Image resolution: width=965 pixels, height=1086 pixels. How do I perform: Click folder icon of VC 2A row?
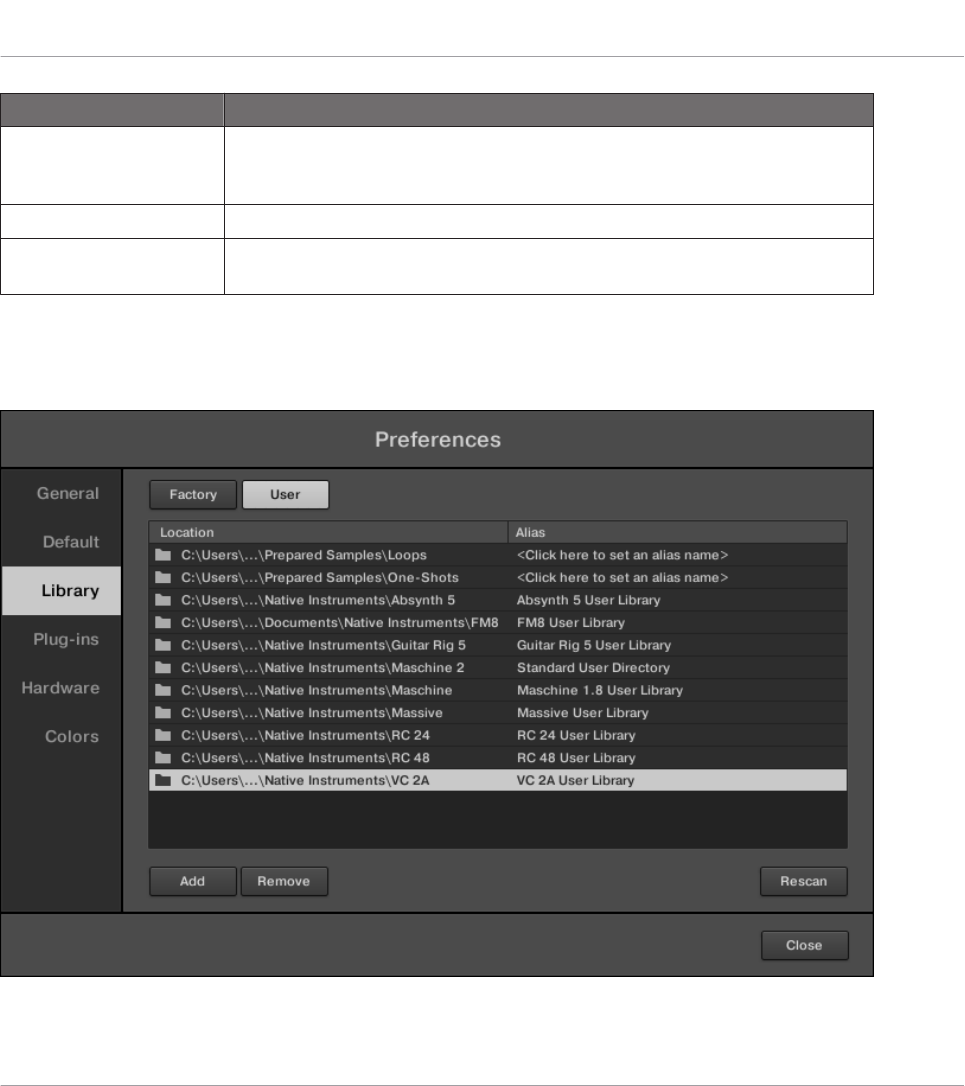click(163, 780)
